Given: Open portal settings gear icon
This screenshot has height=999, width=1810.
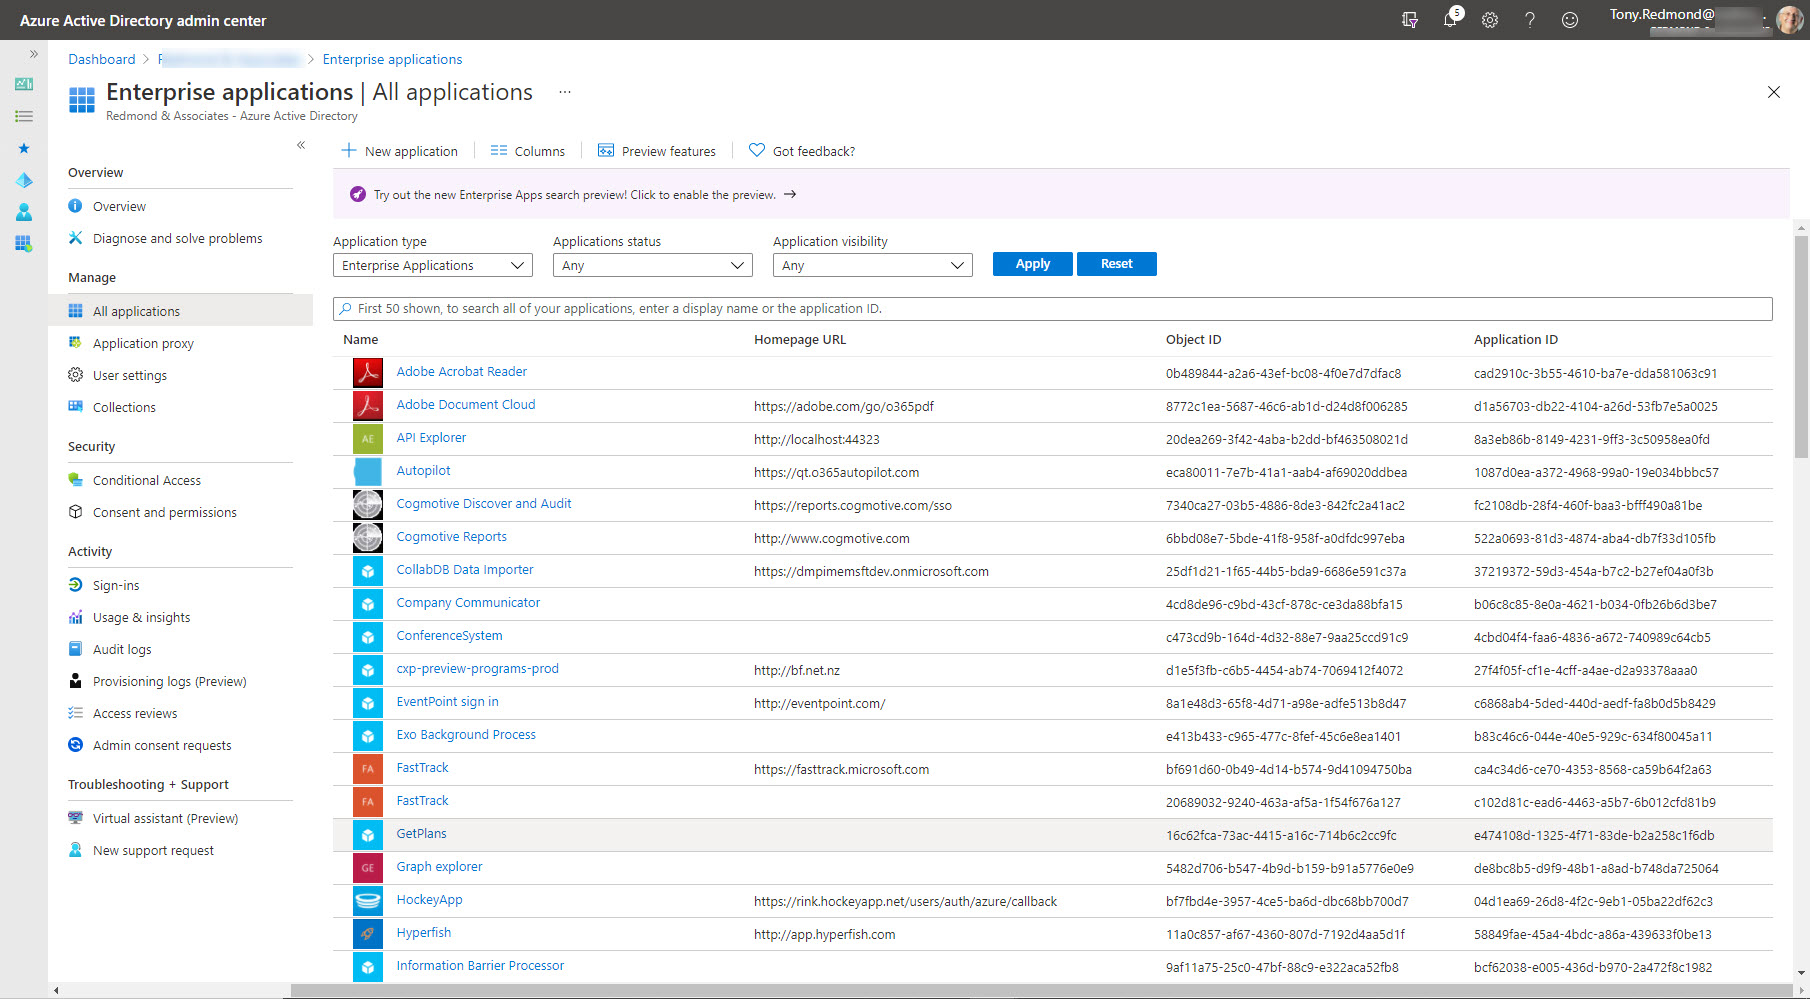Looking at the screenshot, I should pos(1490,20).
